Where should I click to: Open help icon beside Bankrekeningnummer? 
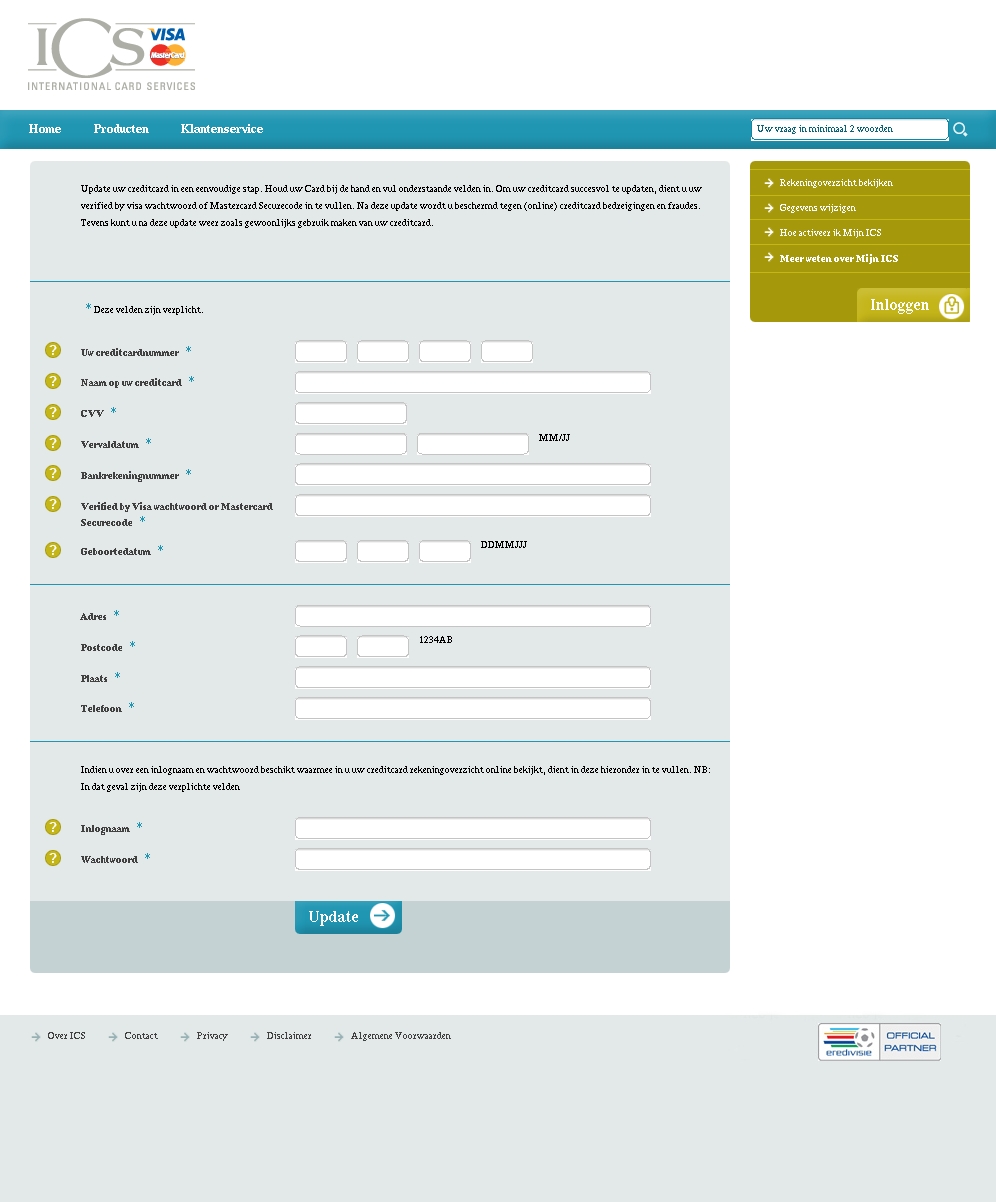pos(53,473)
